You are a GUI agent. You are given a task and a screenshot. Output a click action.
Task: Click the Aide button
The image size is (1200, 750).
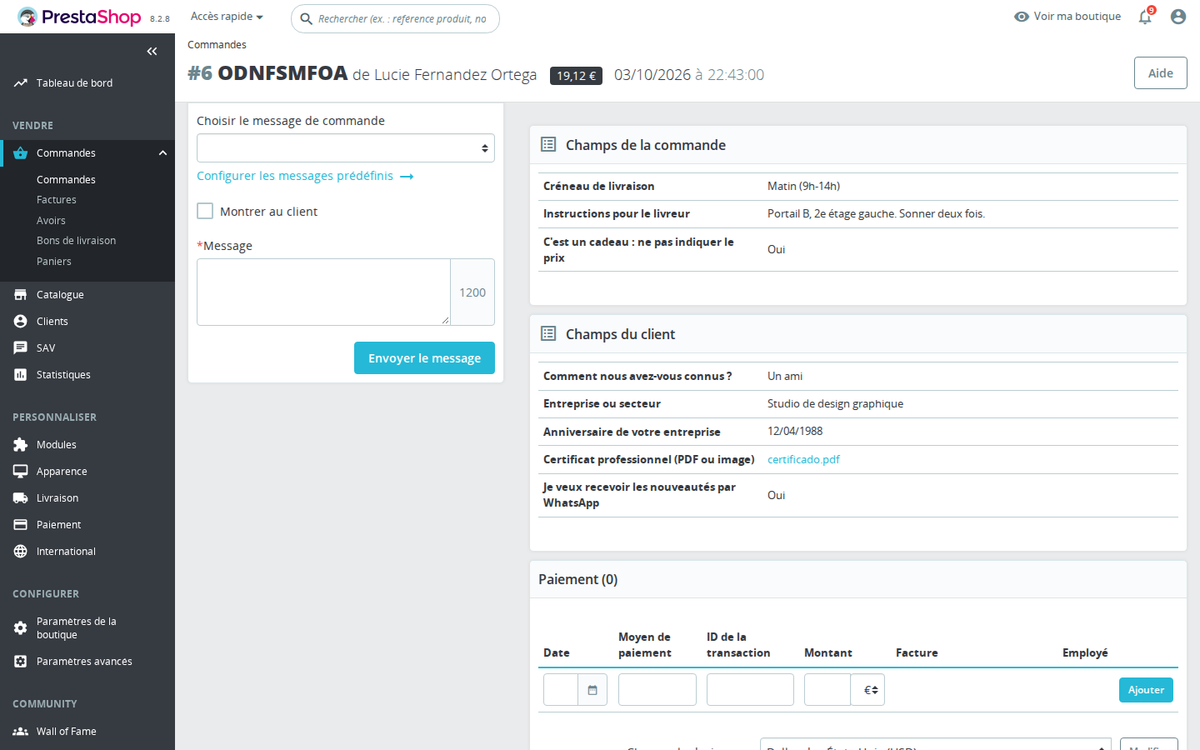click(x=1160, y=73)
